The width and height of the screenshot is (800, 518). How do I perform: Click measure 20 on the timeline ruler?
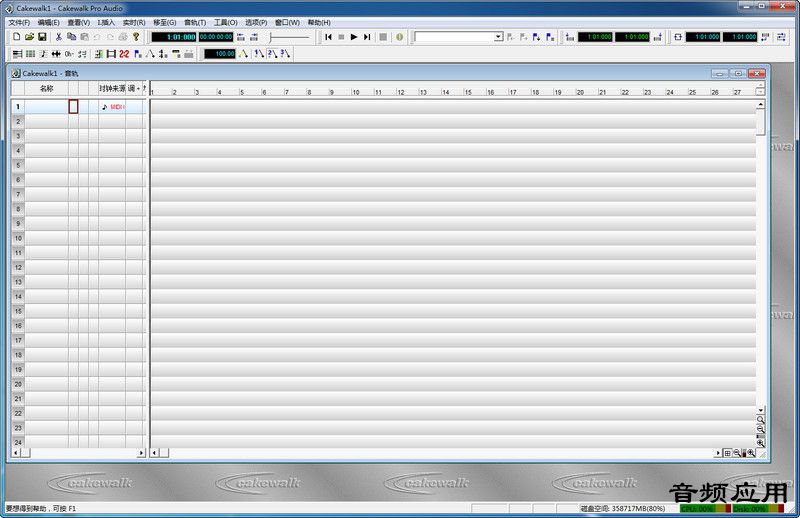(x=580, y=92)
